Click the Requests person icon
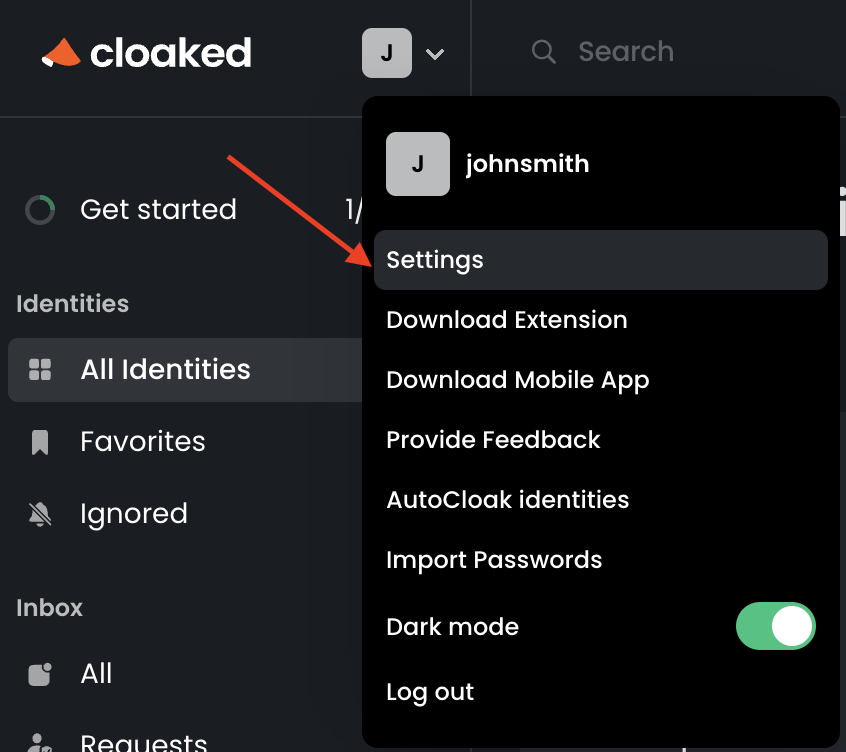This screenshot has width=846, height=752. [x=40, y=743]
